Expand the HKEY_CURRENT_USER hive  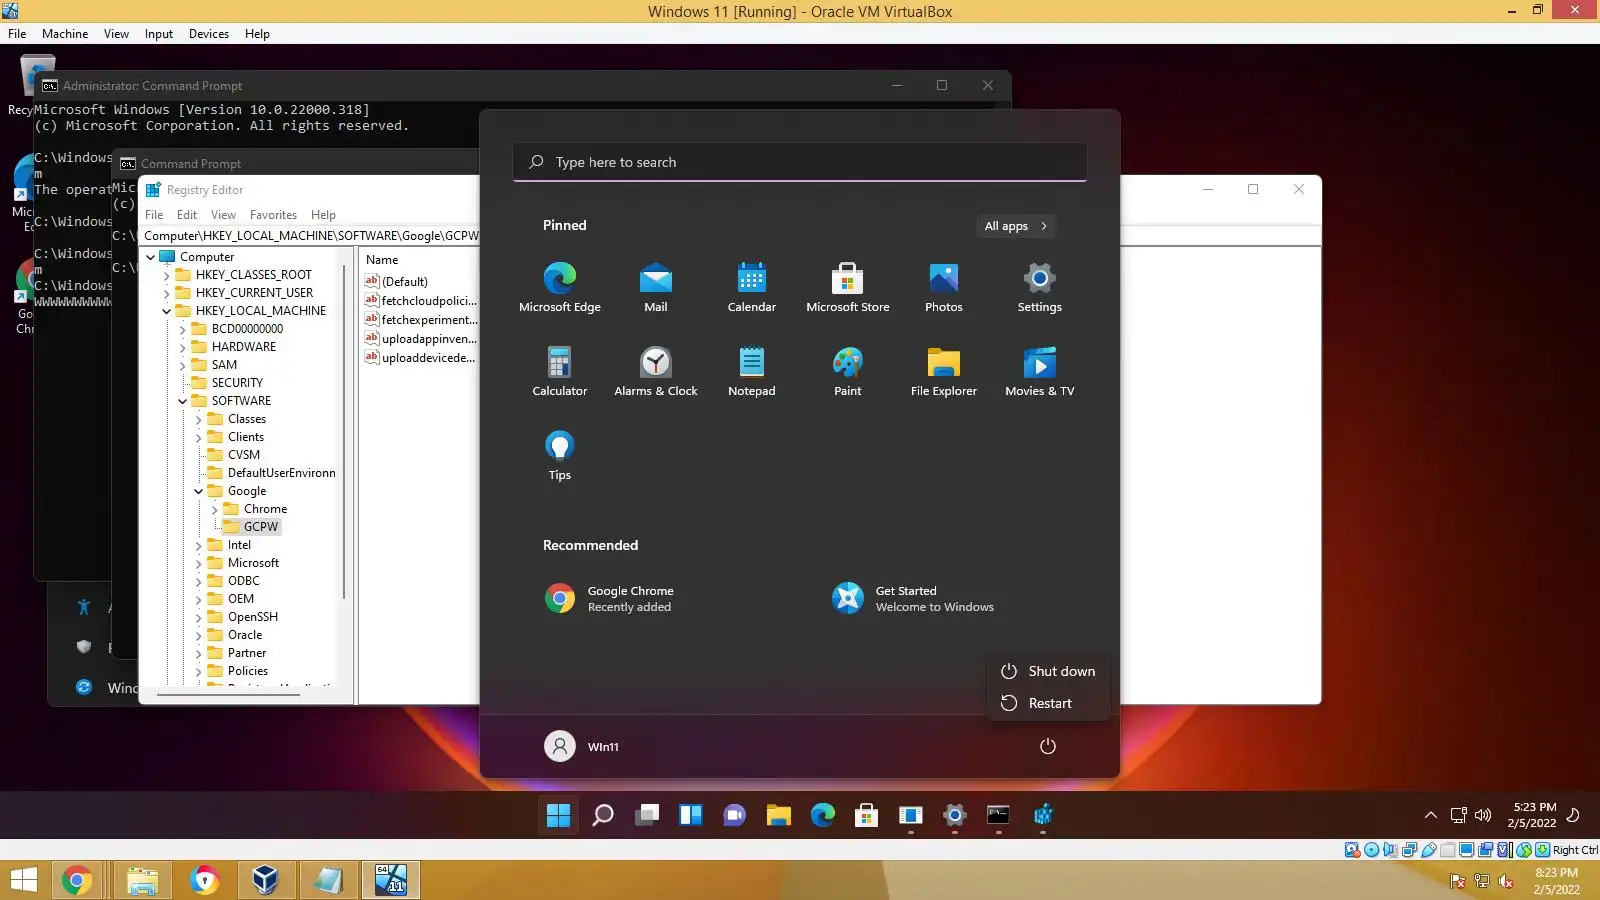click(x=167, y=293)
